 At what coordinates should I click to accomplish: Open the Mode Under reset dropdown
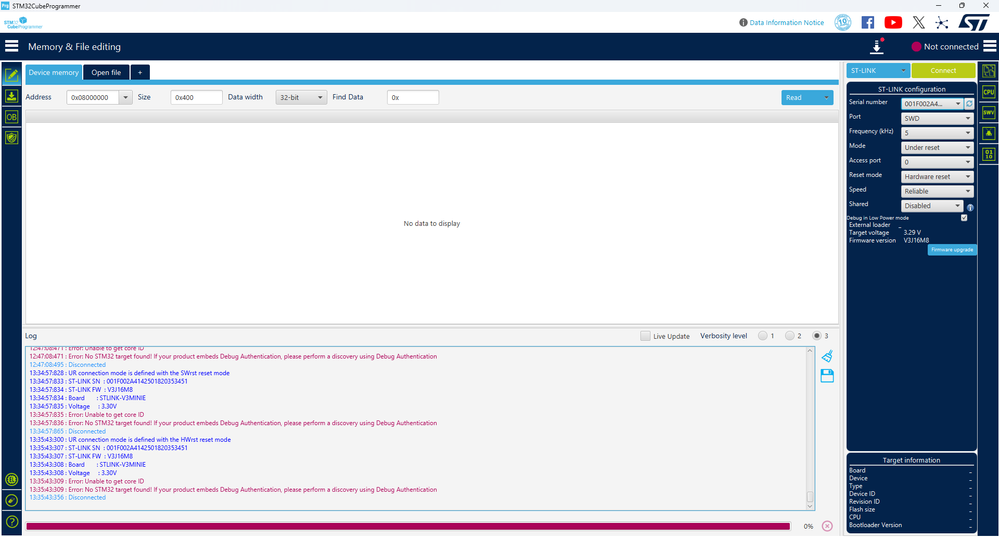937,148
